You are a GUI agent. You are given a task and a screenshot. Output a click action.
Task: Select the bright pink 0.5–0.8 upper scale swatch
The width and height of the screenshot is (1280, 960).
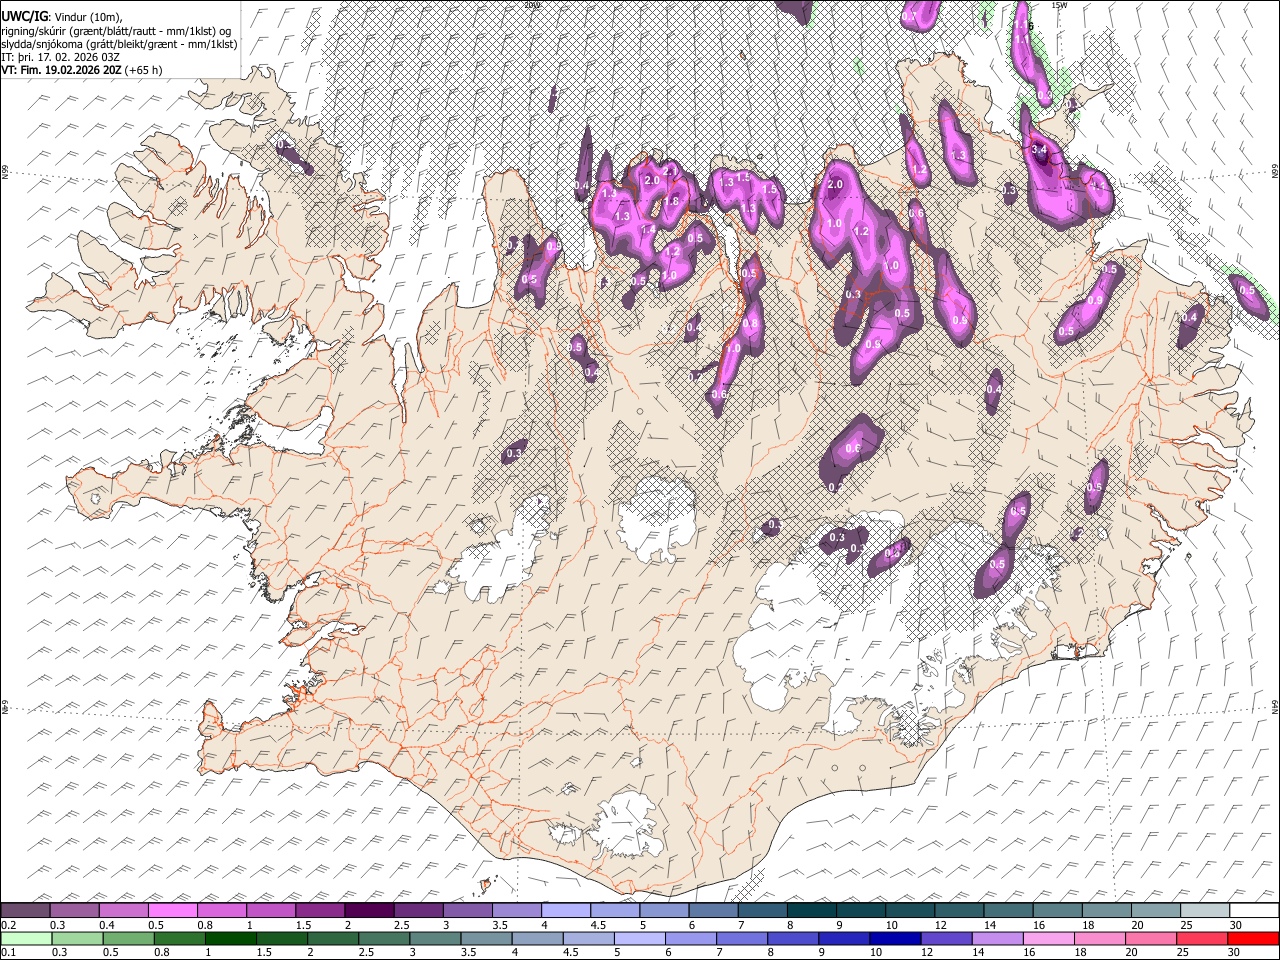pyautogui.click(x=173, y=911)
